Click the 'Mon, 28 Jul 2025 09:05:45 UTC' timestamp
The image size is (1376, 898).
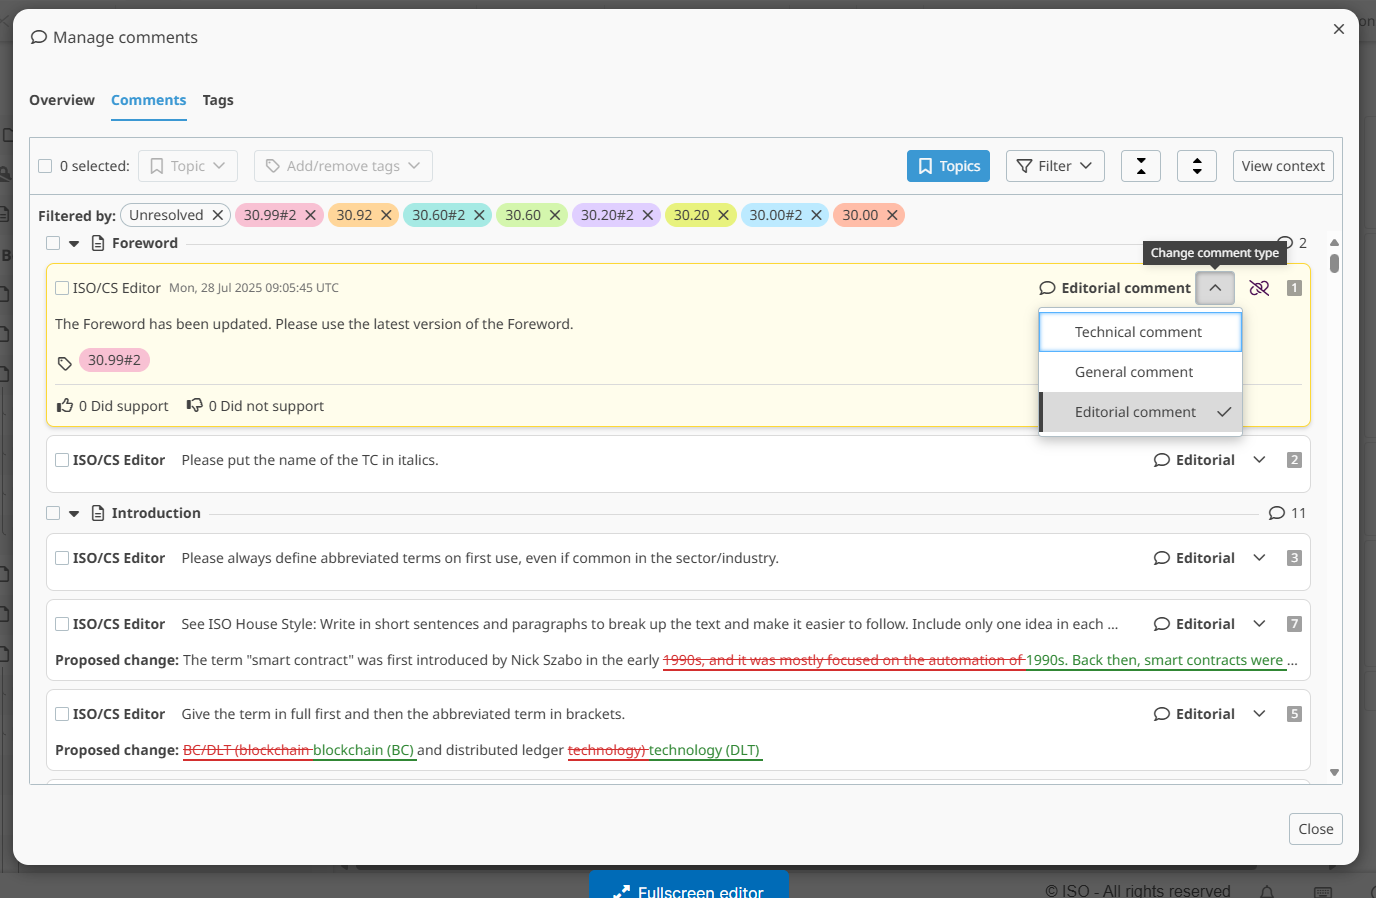pos(254,288)
